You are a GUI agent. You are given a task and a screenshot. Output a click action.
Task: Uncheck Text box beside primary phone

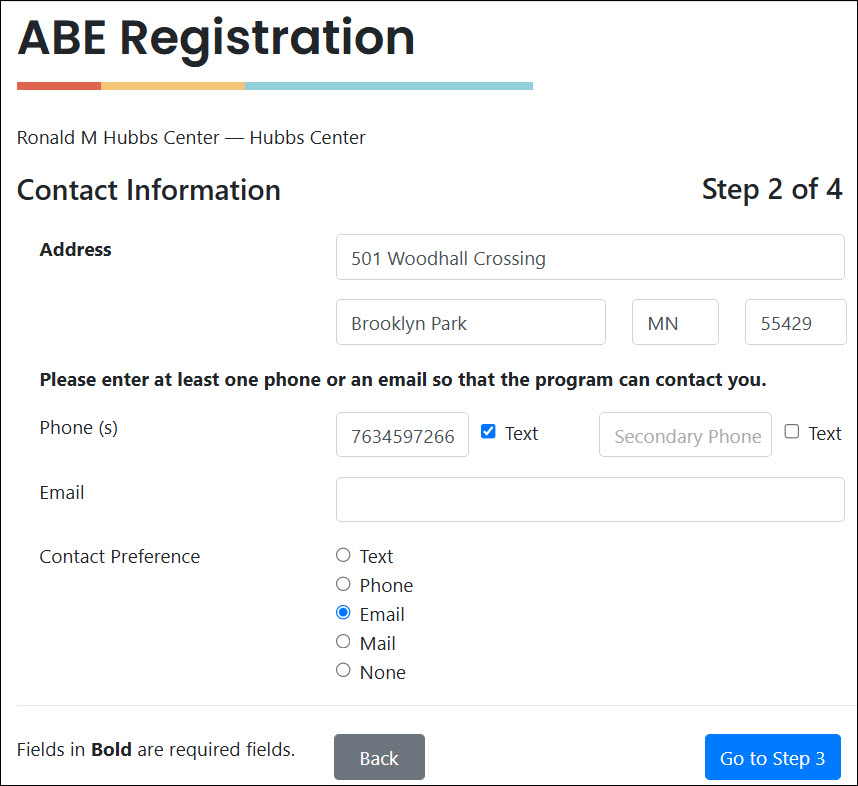tap(488, 432)
